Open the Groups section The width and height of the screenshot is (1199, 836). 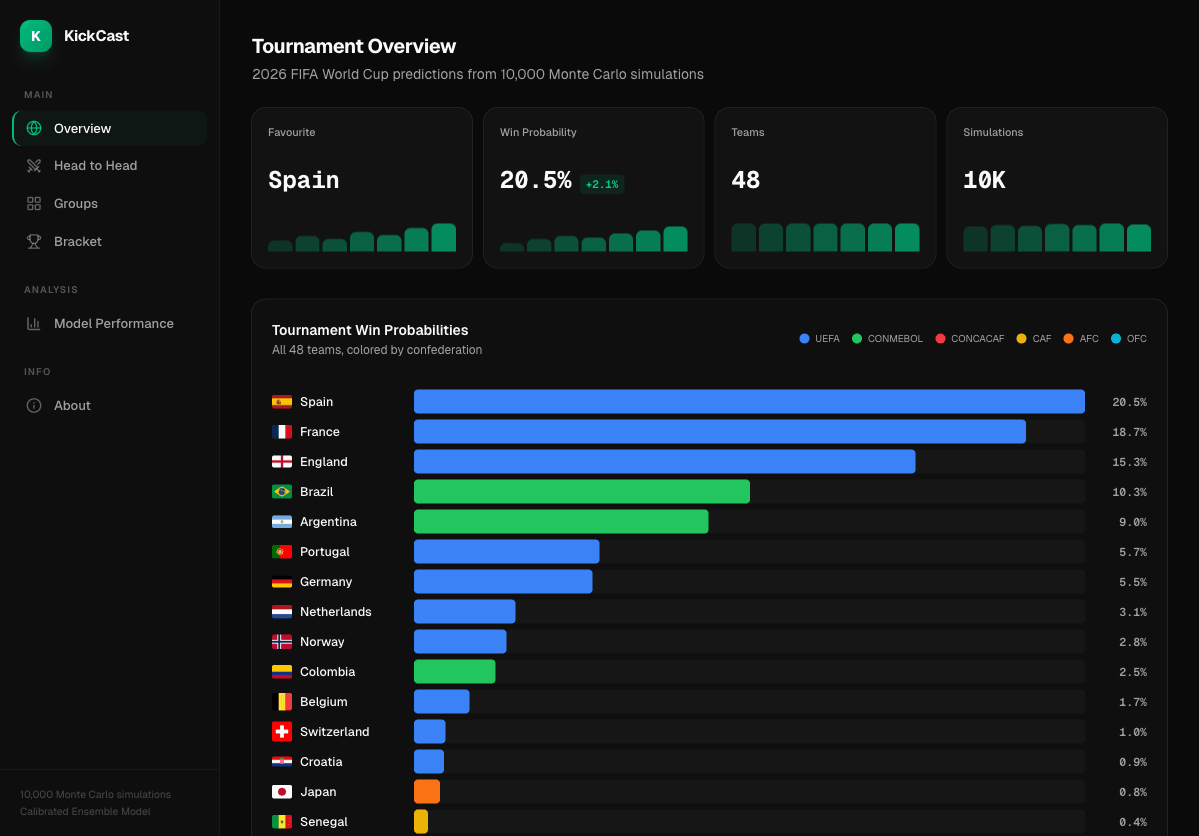click(110, 203)
